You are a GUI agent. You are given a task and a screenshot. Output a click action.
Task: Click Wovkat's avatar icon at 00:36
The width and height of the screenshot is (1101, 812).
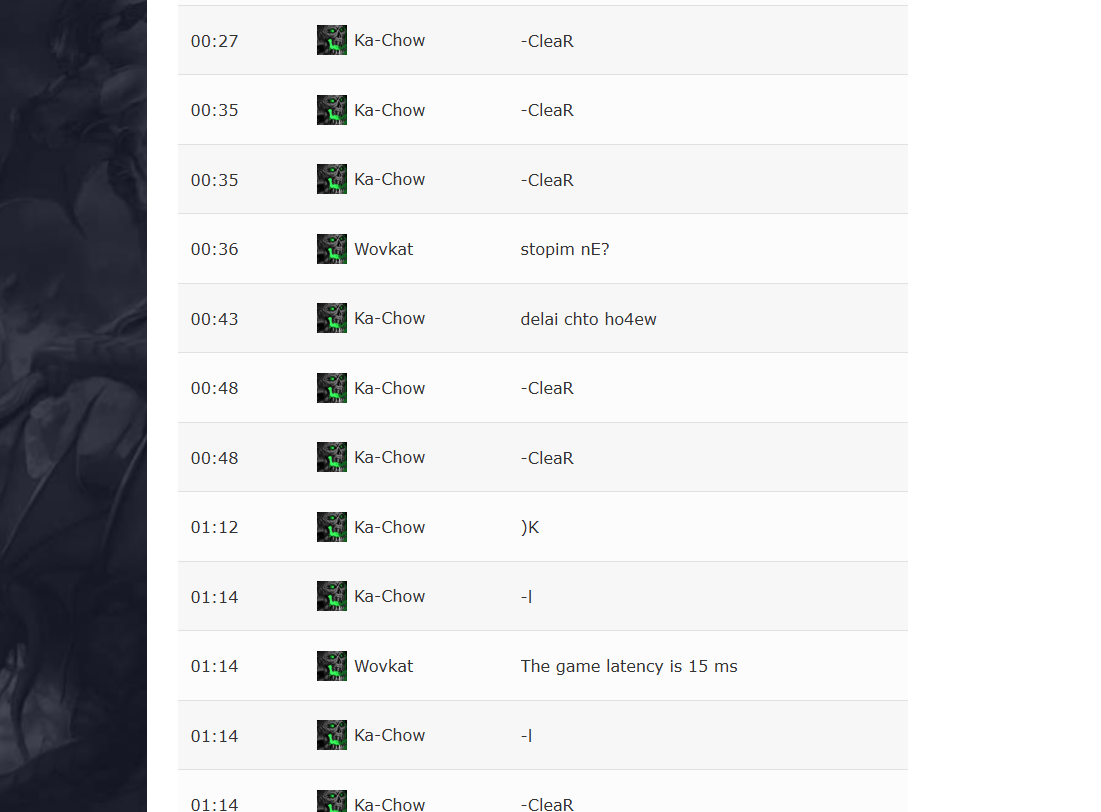coord(331,249)
